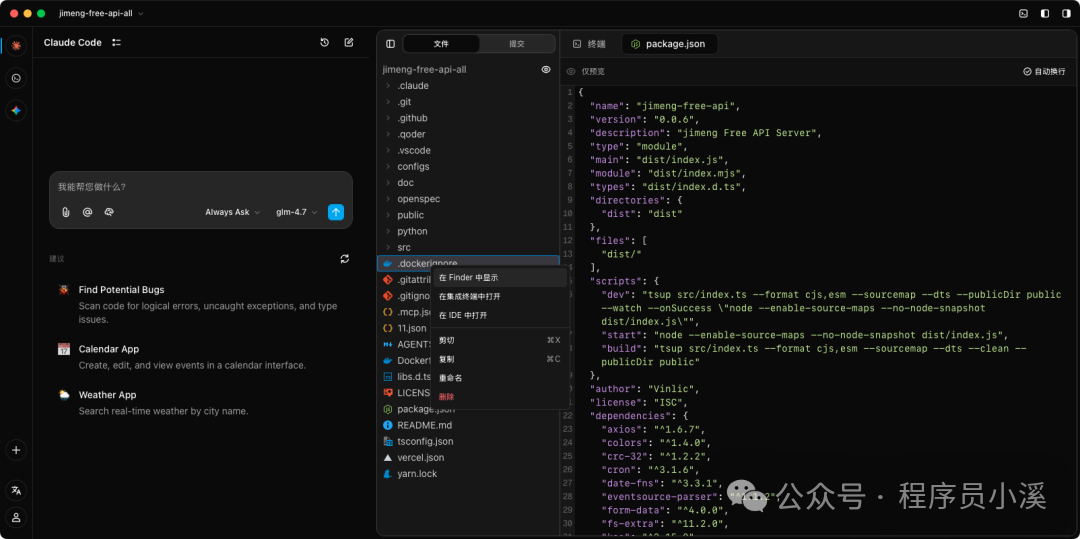Toggle the 仅预览 preview-only option

pos(585,72)
